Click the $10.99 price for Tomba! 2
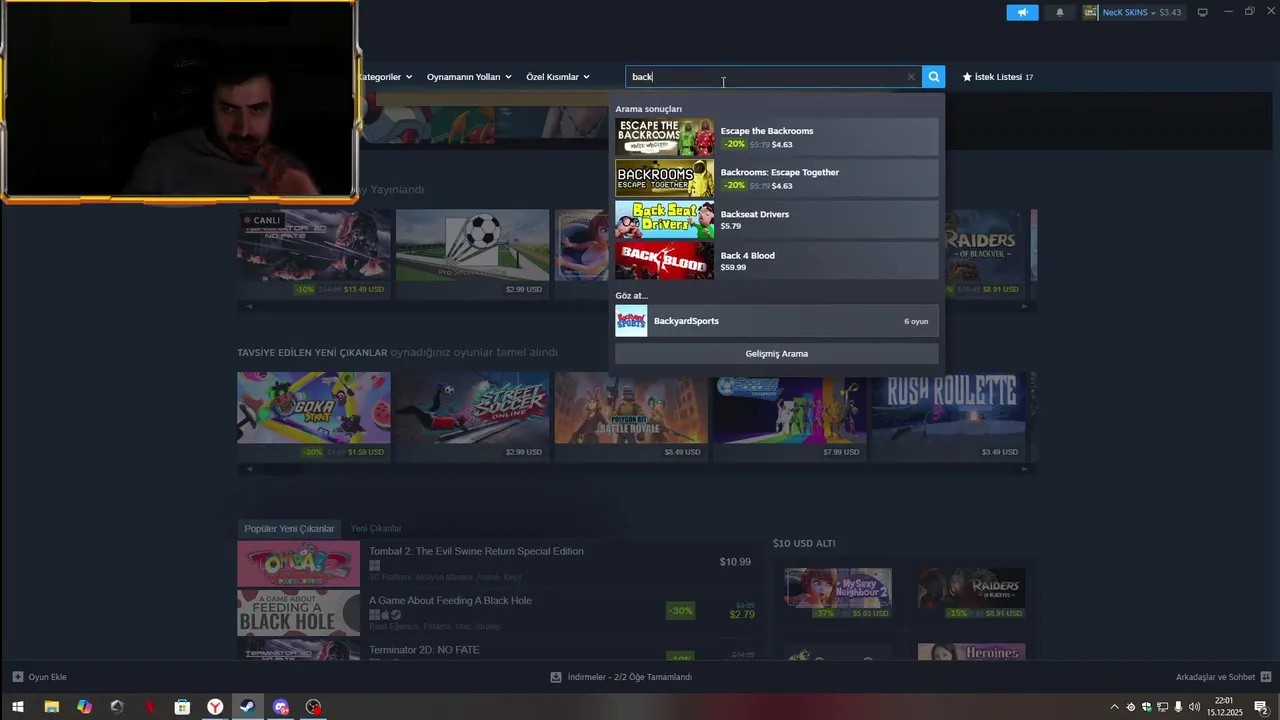Viewport: 1280px width, 720px height. (735, 562)
